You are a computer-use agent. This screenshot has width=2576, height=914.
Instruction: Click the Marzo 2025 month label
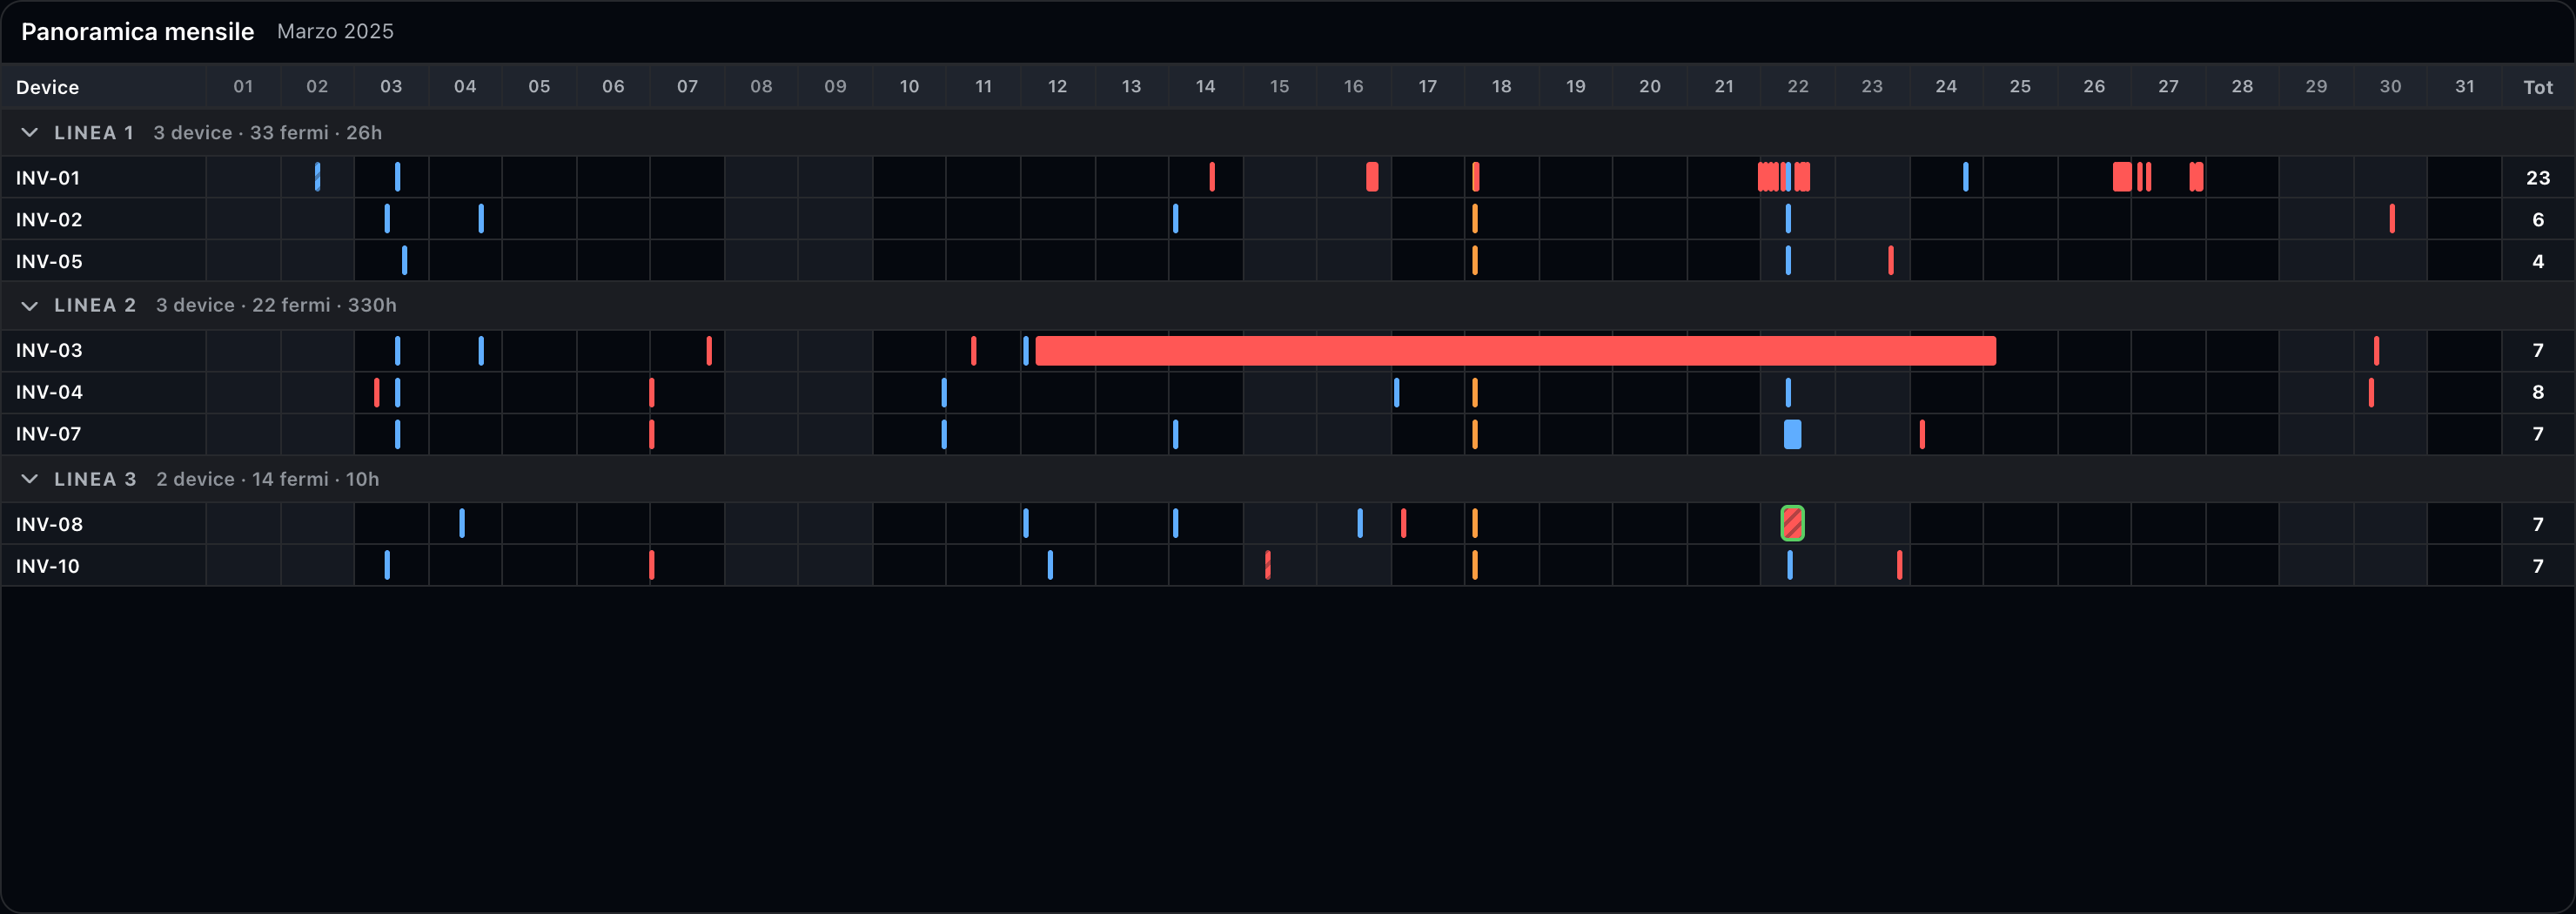coord(335,31)
